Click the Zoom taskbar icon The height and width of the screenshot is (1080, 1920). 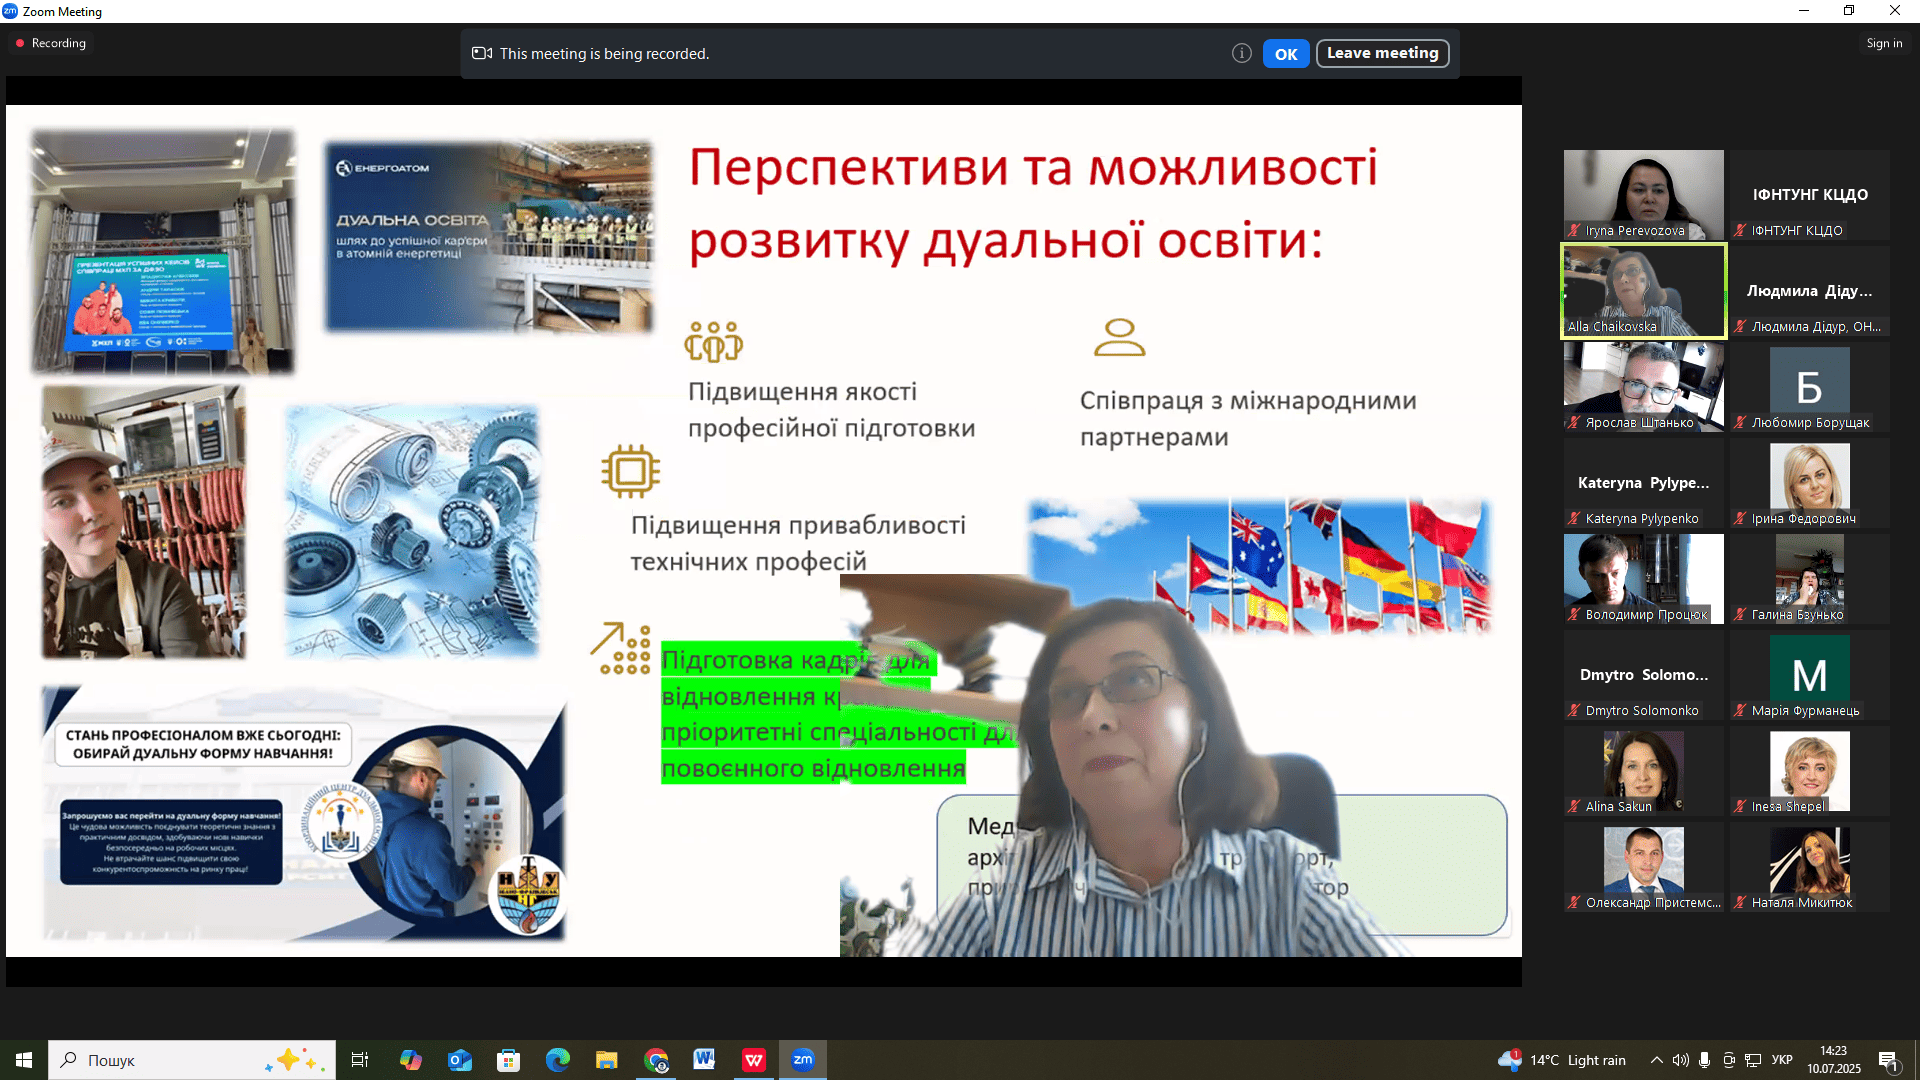tap(803, 1060)
